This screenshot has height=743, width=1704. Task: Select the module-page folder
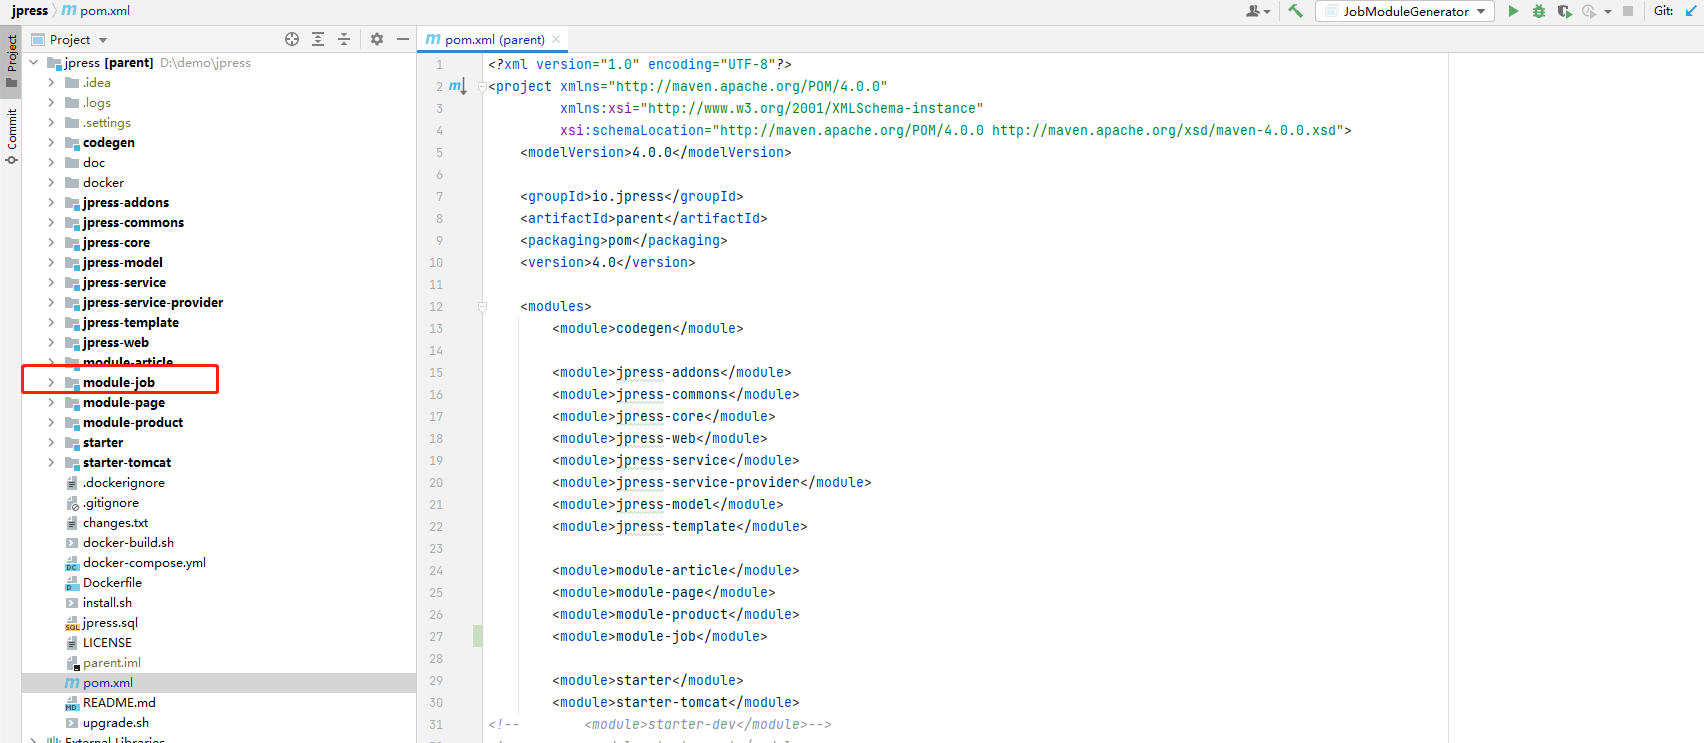[123, 403]
